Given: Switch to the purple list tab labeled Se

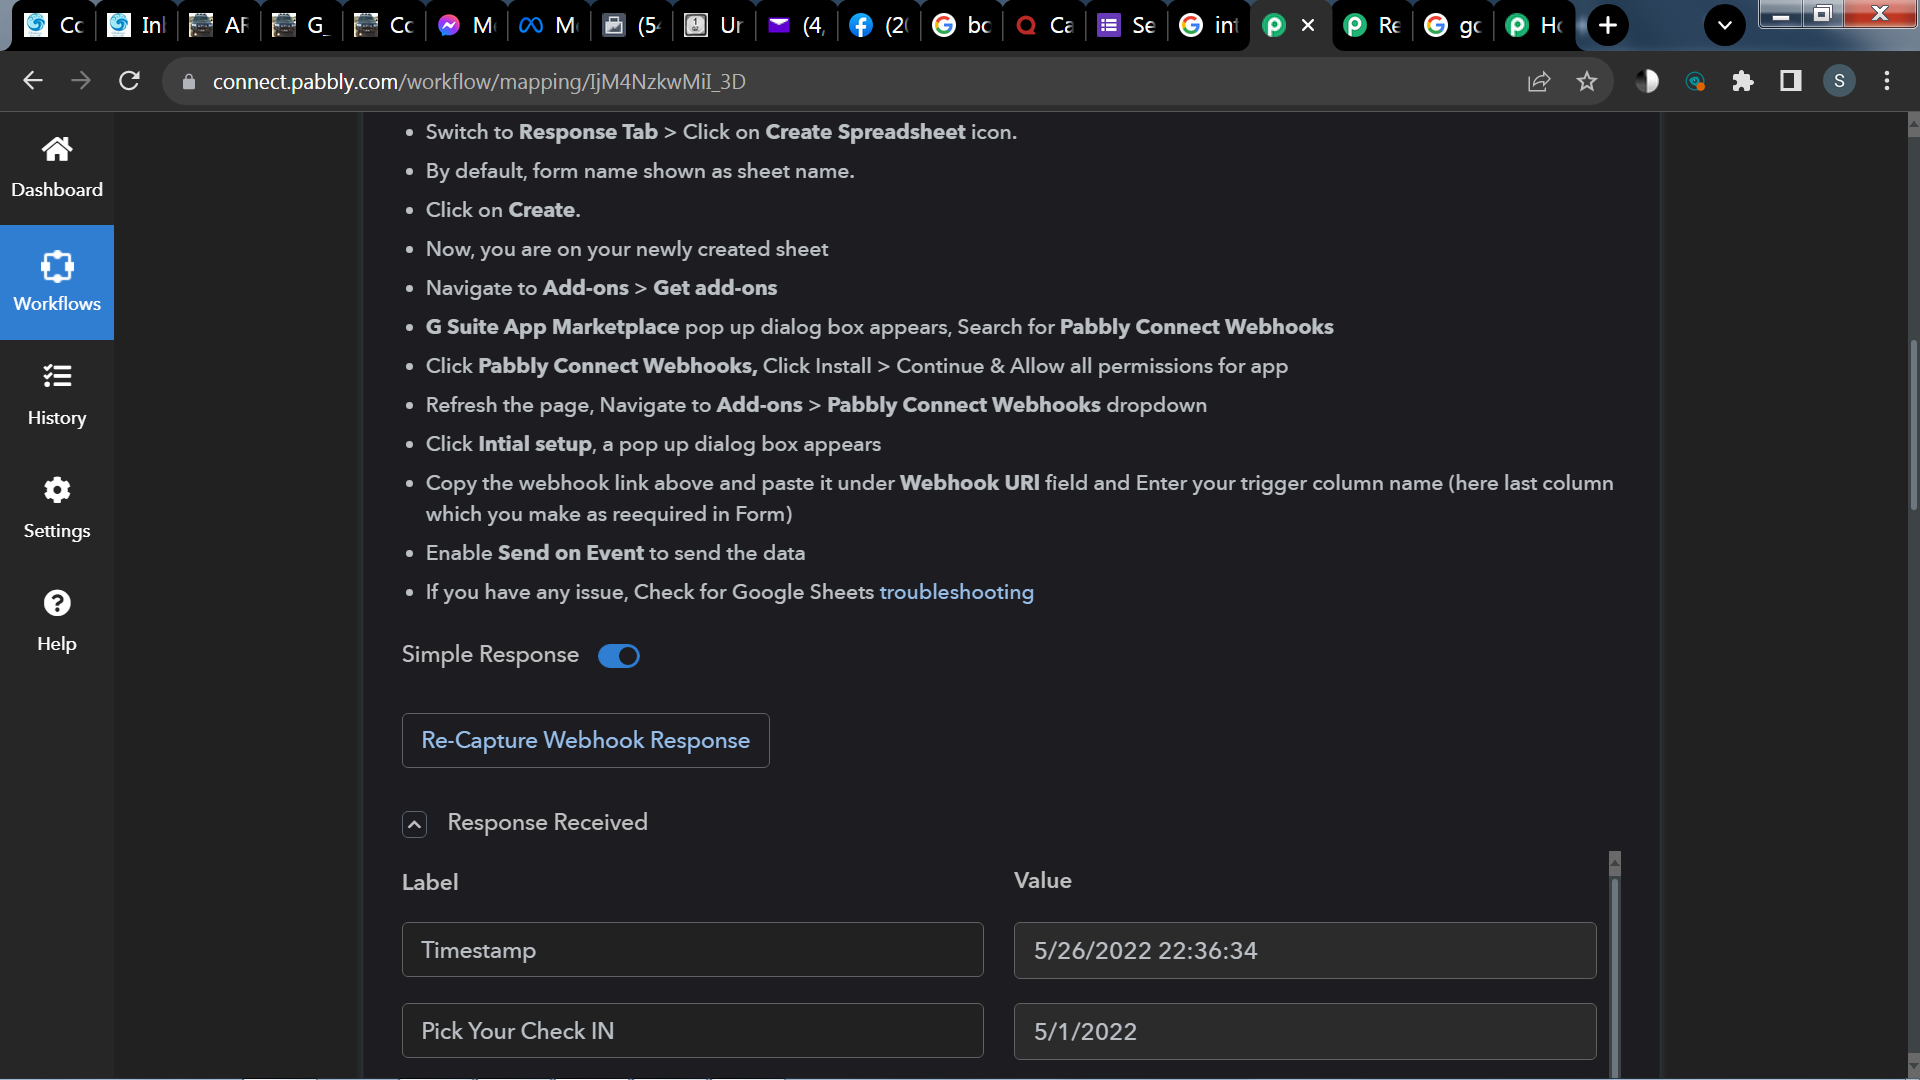Looking at the screenshot, I should click(1127, 25).
